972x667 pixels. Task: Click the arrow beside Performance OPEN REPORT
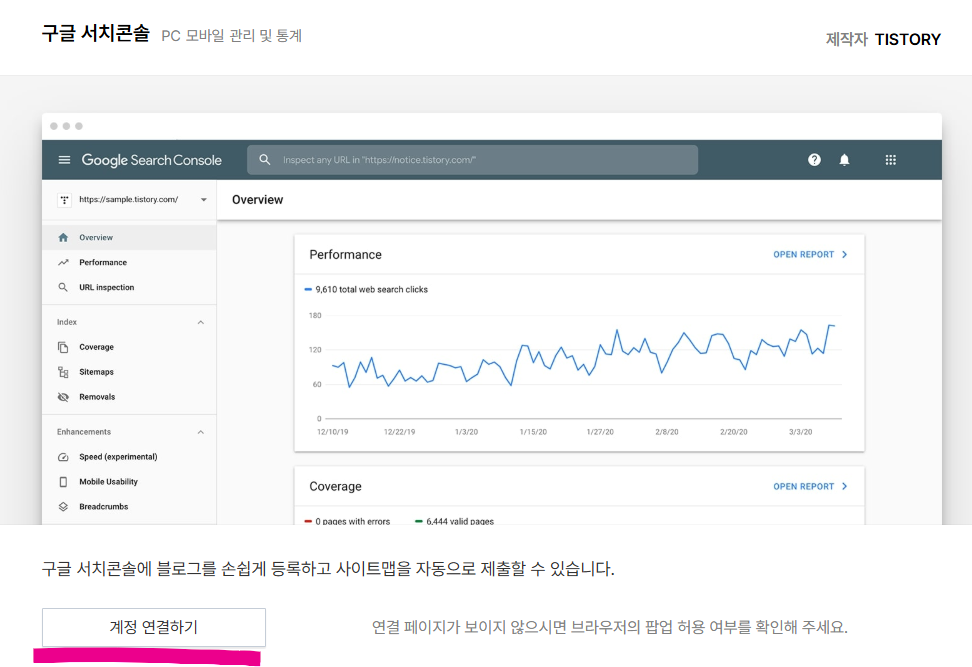844,254
